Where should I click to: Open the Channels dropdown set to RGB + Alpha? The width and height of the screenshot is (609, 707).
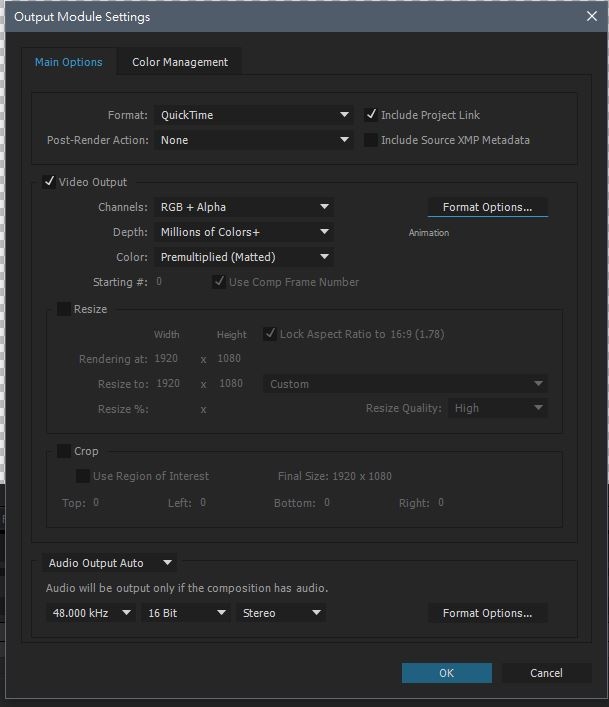pyautogui.click(x=245, y=207)
